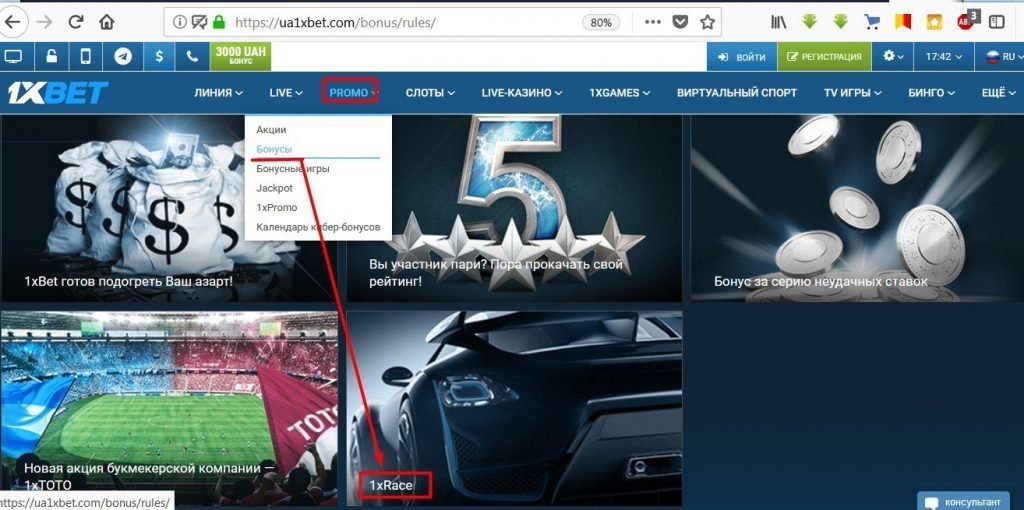Open the settings gear dropdown

pos(893,57)
